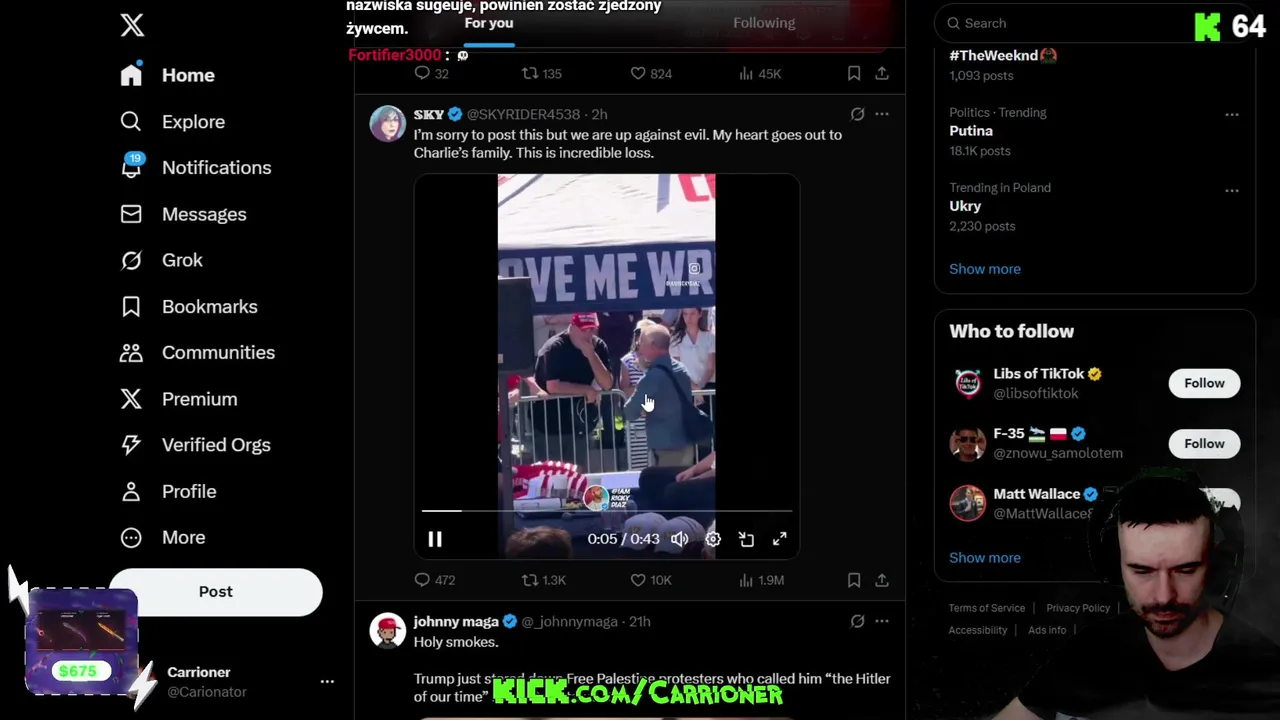This screenshot has height=720, width=1280.
Task: Open more options on johnny maga post
Action: tap(881, 621)
